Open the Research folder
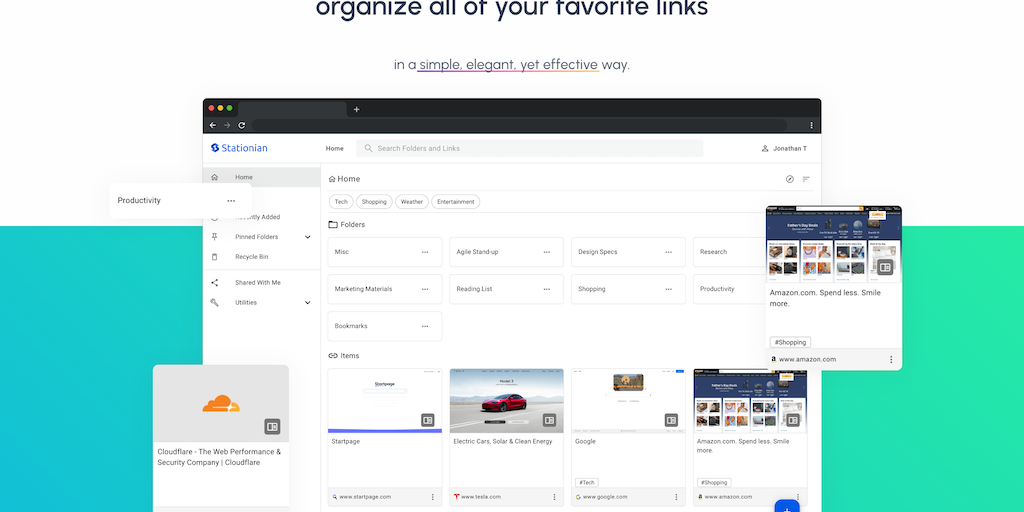 [x=729, y=252]
